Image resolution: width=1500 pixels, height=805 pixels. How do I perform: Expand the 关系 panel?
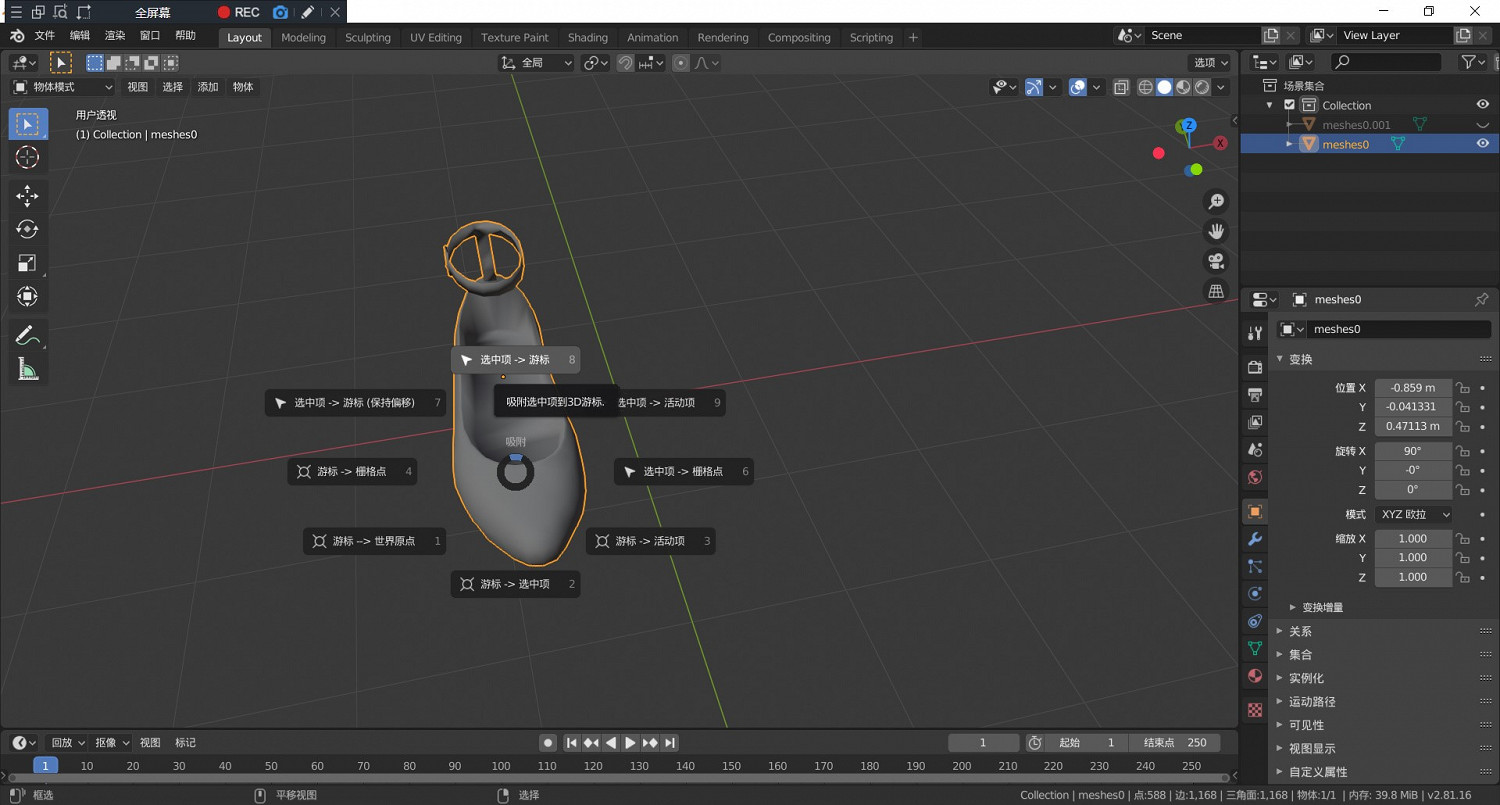[1300, 631]
